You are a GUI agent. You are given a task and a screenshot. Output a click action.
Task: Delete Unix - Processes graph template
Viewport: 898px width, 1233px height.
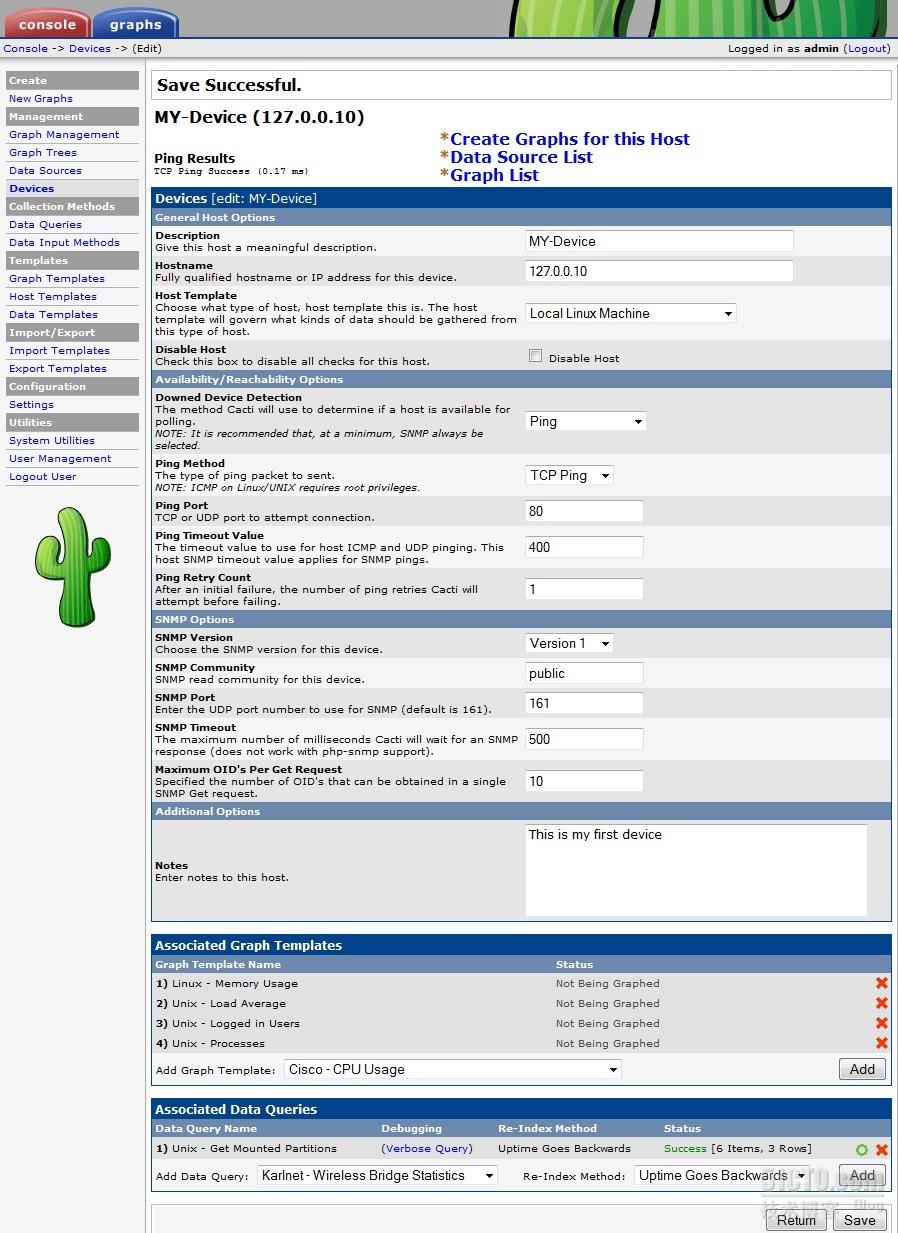click(x=881, y=1043)
